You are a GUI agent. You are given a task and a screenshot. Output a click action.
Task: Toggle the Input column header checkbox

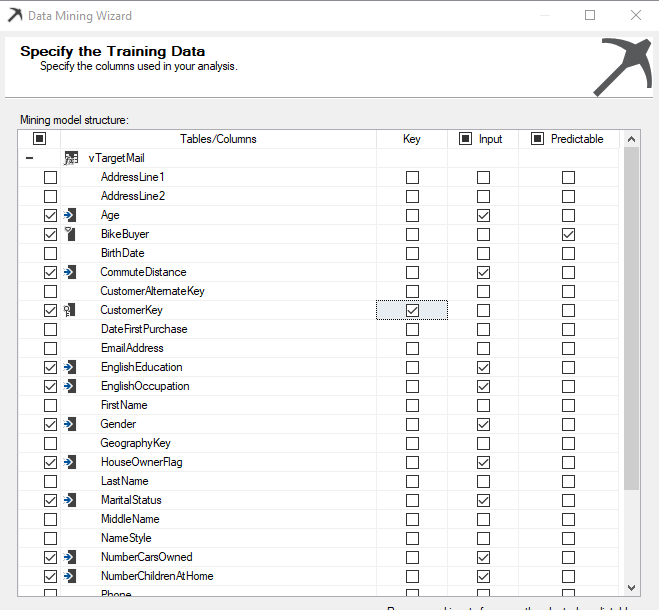(465, 139)
